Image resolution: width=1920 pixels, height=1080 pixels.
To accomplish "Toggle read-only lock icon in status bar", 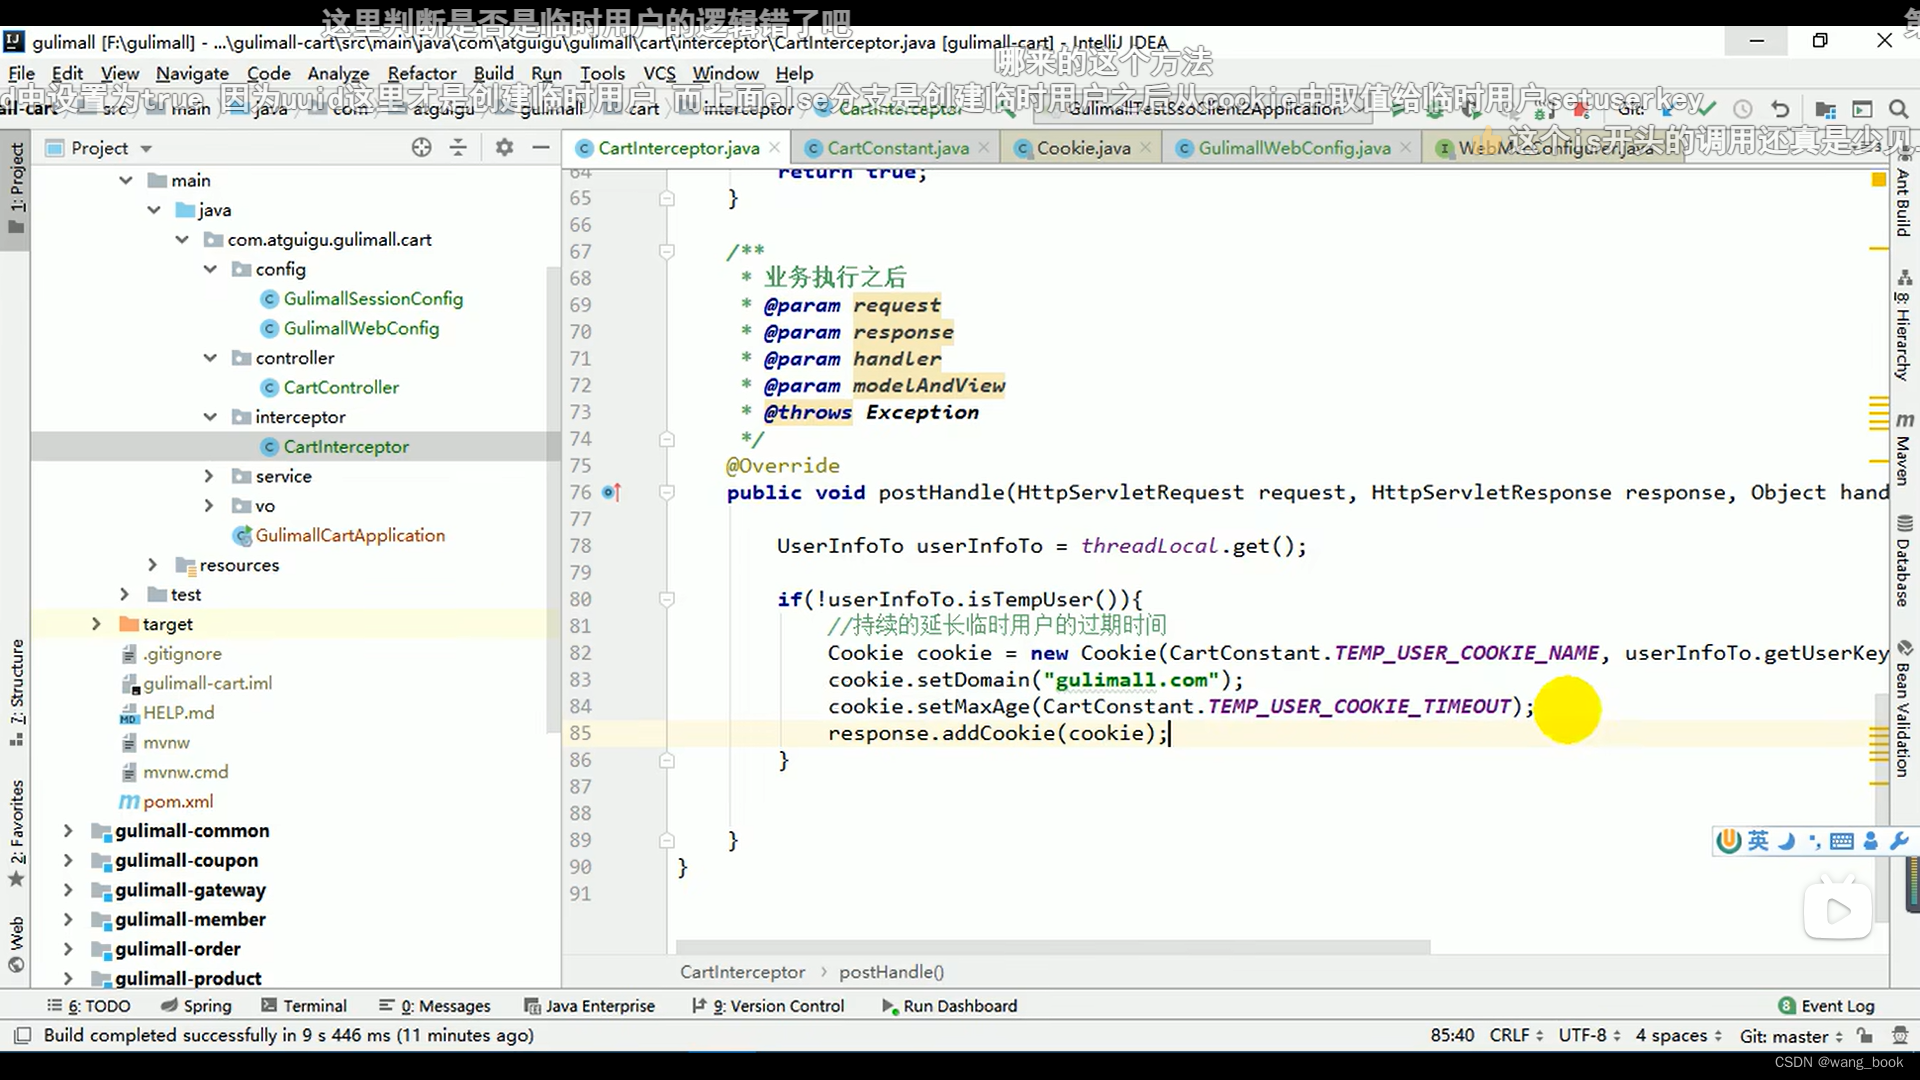I will click(x=1865, y=1035).
